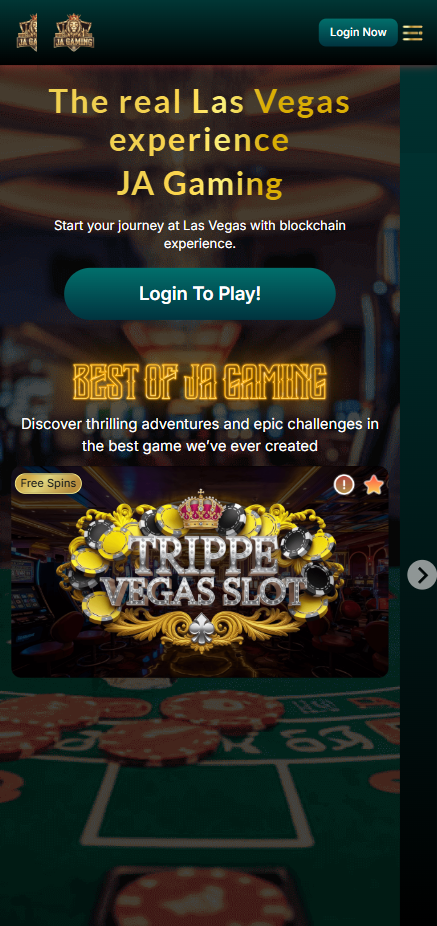
Task: Click the crown atop the Trippe logo
Action: [x=201, y=510]
